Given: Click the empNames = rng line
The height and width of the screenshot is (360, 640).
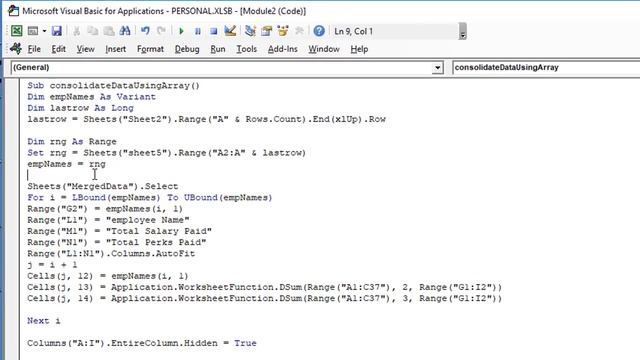Looking at the screenshot, I should click(x=67, y=164).
